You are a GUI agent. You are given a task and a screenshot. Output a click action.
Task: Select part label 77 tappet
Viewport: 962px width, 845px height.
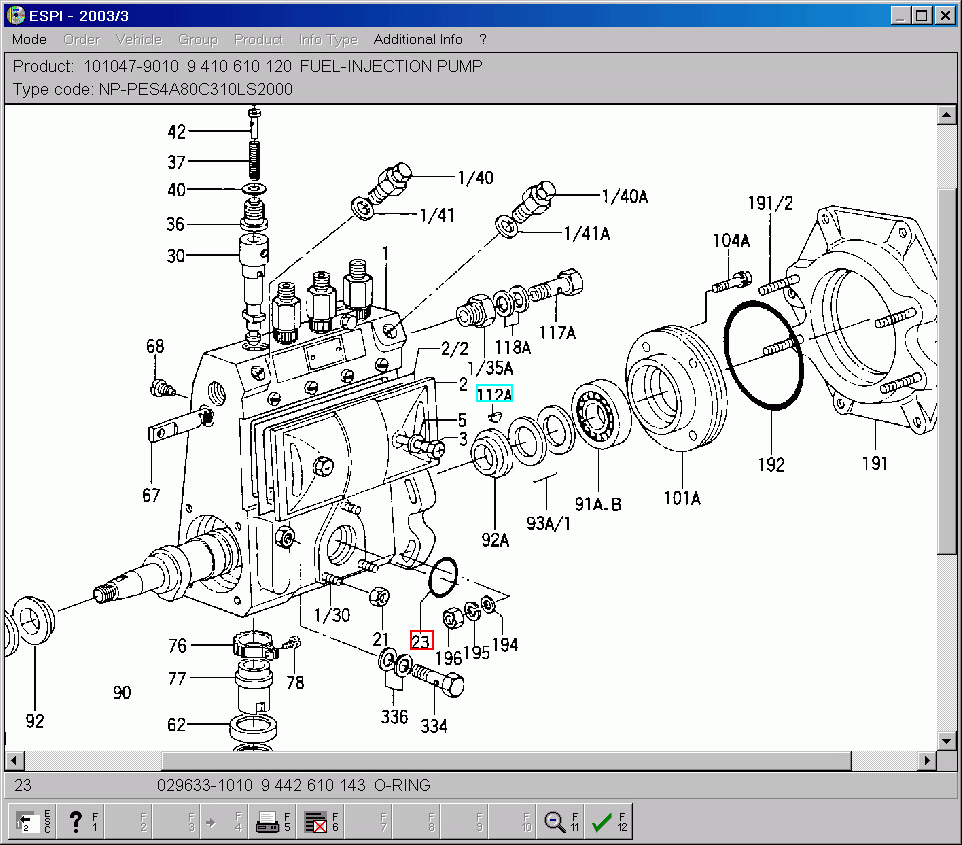tap(177, 679)
